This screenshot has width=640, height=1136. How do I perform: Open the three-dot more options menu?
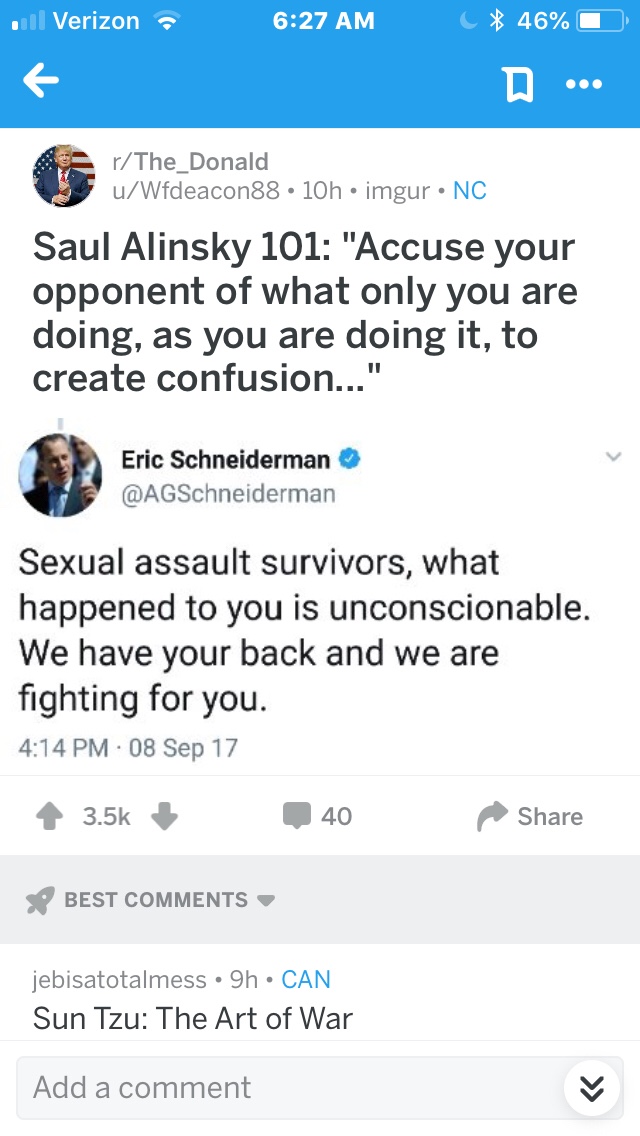coord(584,85)
